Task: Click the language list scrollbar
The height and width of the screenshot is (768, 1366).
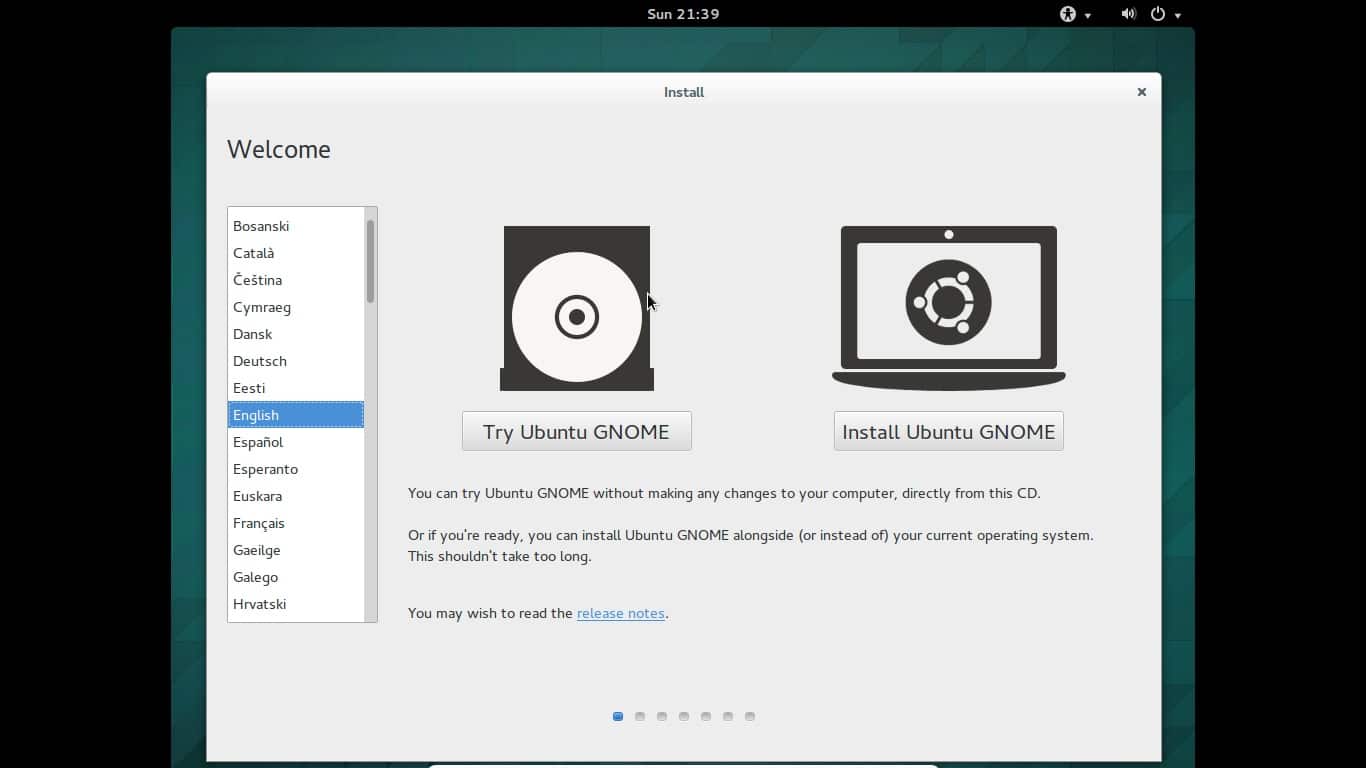Action: point(370,262)
